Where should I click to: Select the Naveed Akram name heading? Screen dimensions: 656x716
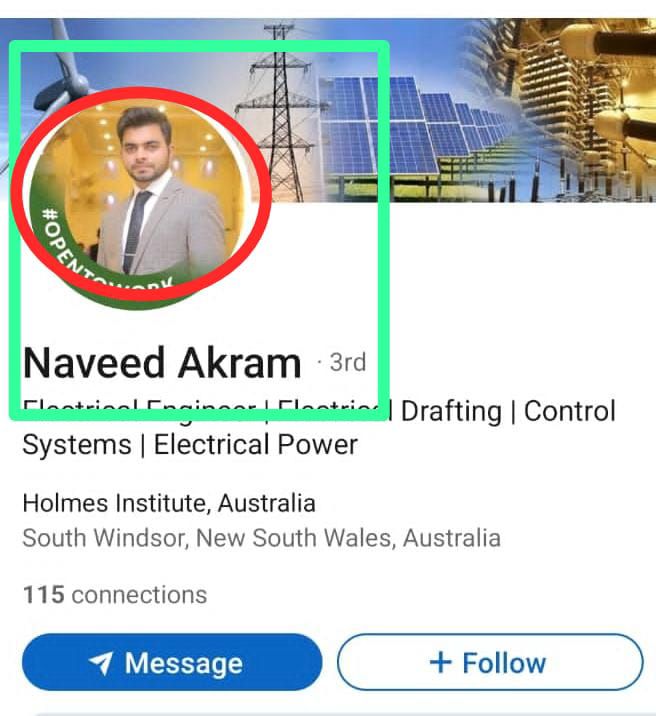coord(162,363)
